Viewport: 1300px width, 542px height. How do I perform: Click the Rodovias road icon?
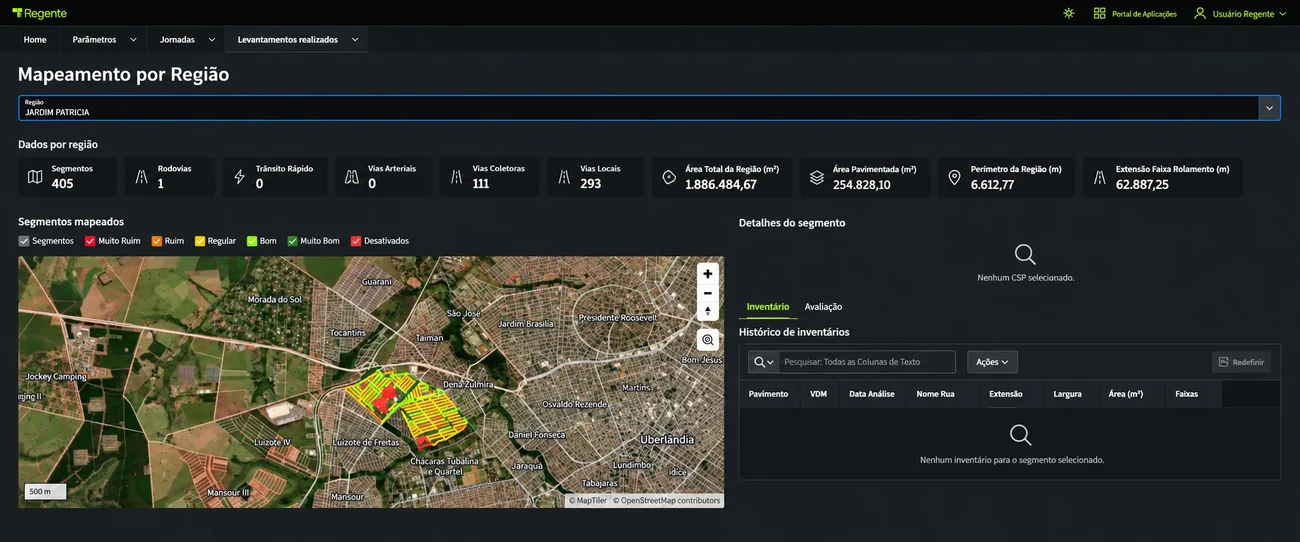(141, 177)
